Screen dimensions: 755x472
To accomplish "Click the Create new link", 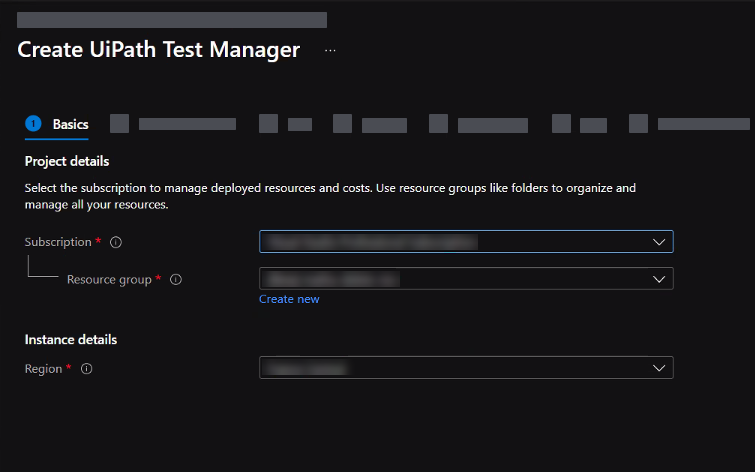I will click(x=289, y=299).
